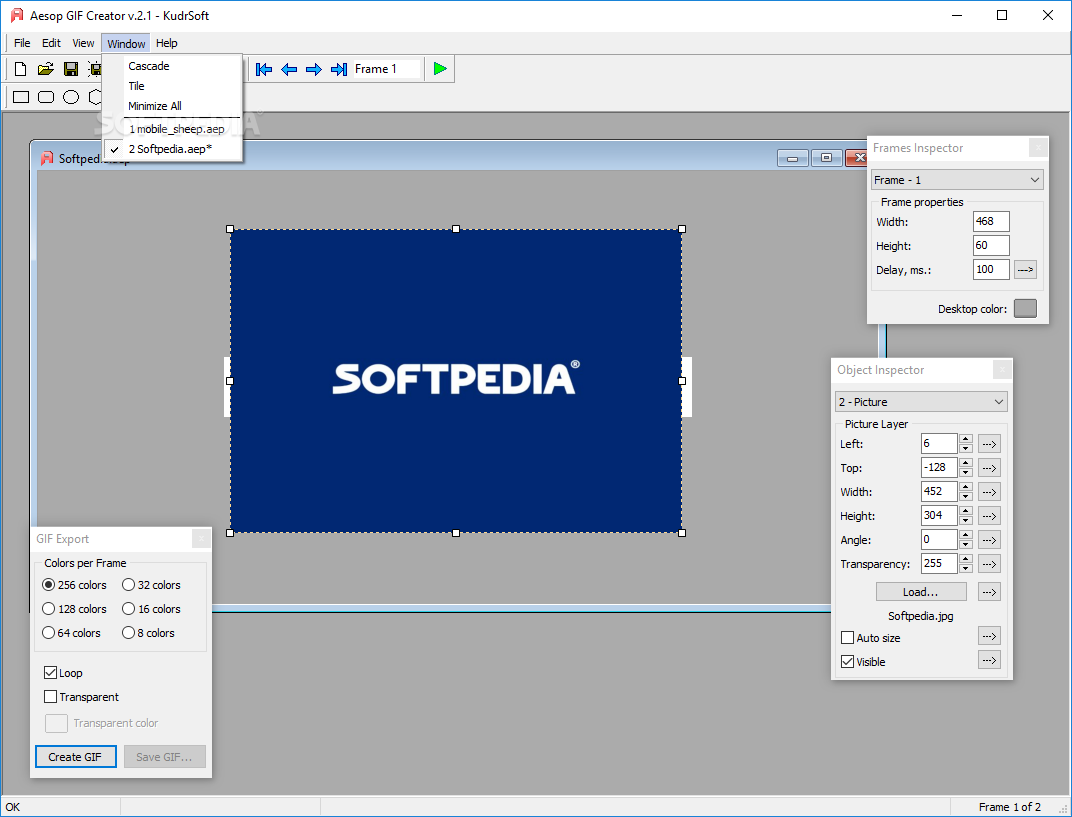
Task: Open the Frame - 1 dropdown
Action: coord(957,180)
